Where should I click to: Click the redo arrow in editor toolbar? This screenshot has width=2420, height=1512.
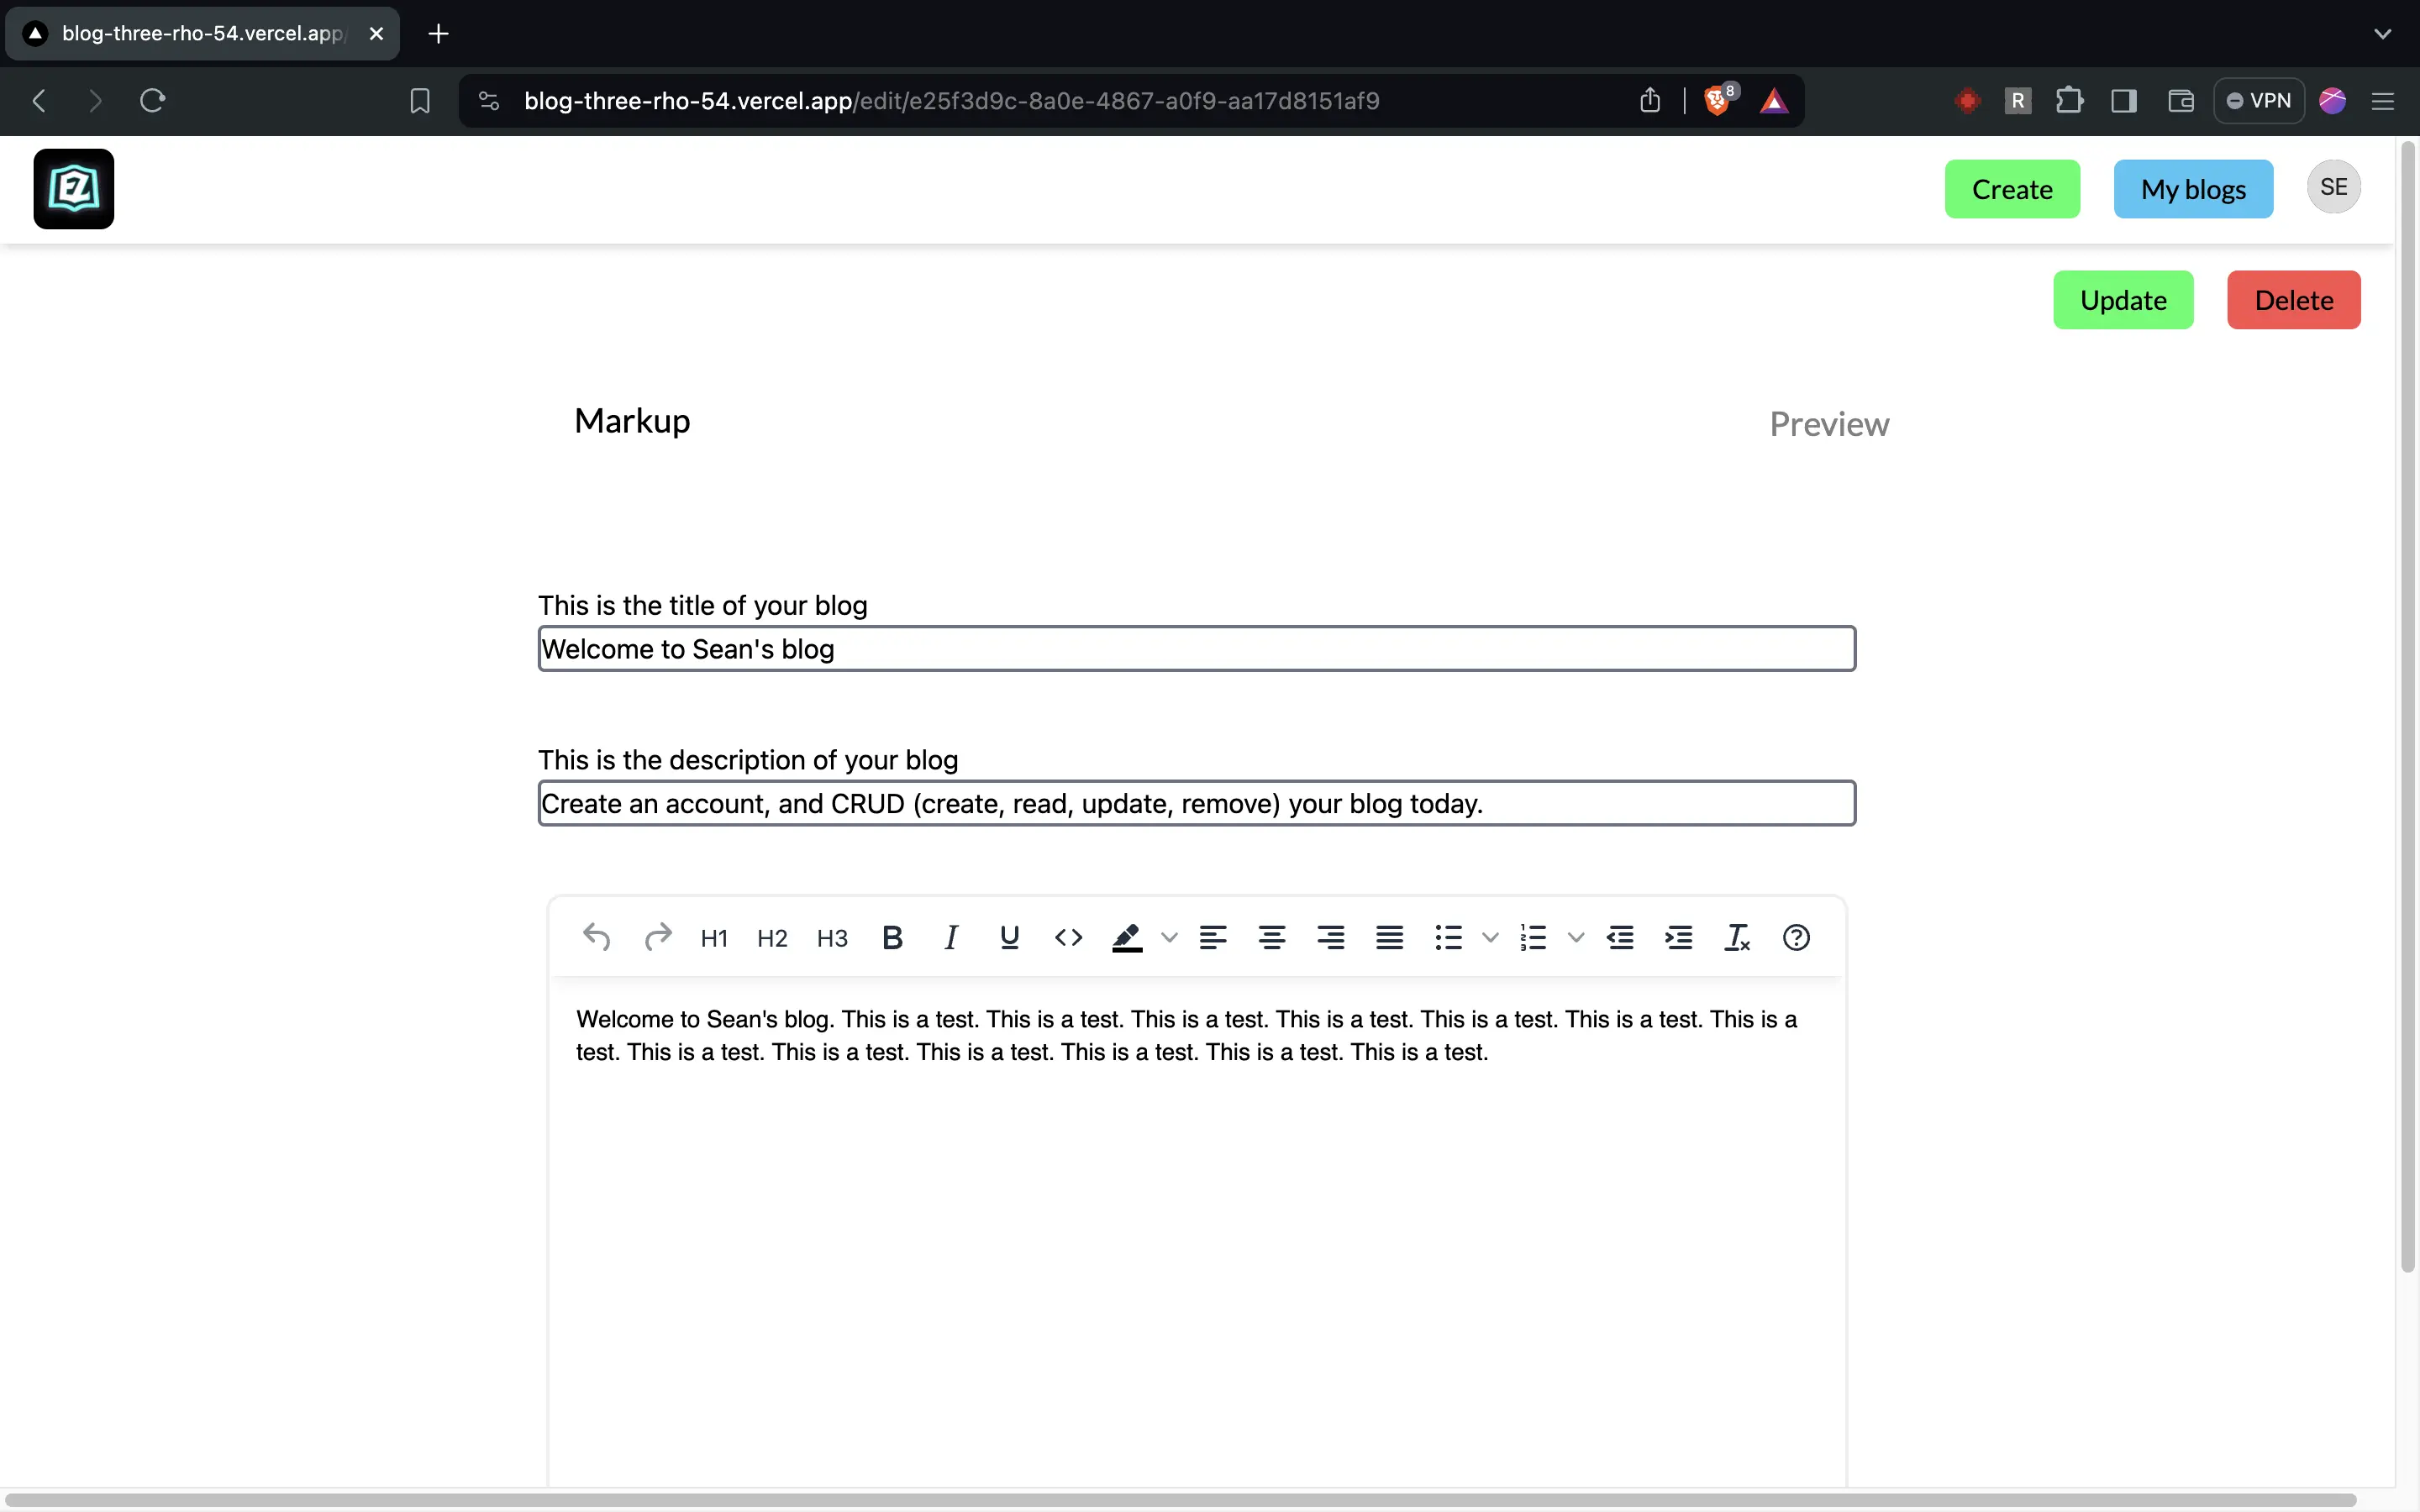pyautogui.click(x=657, y=937)
